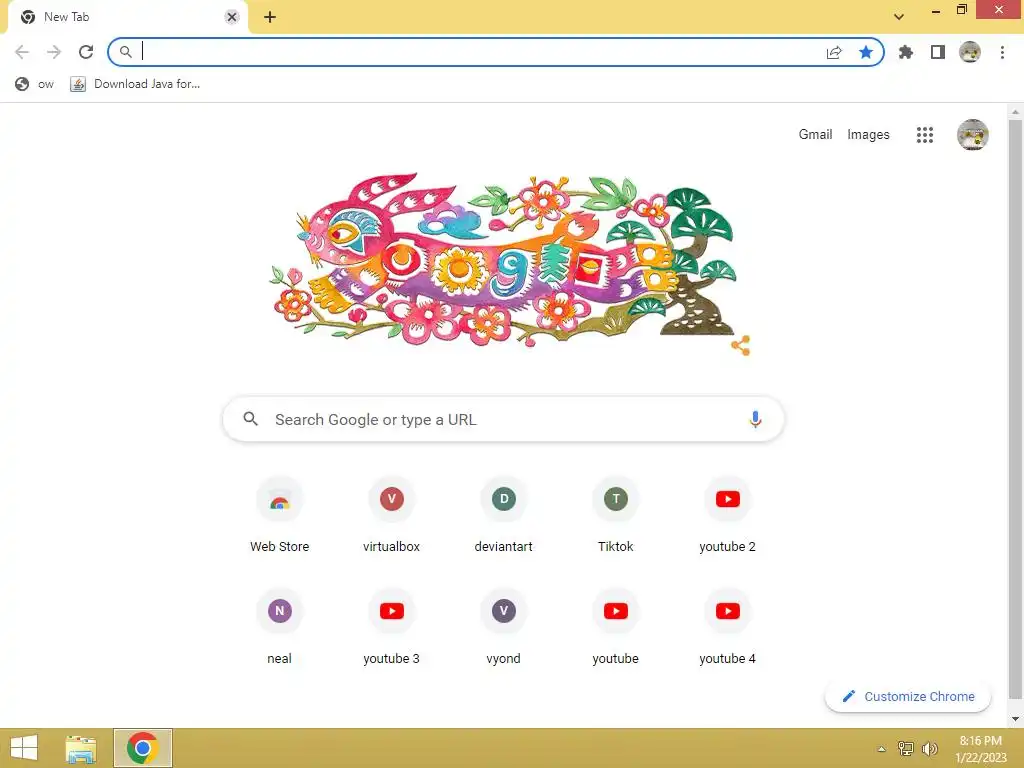The image size is (1024, 768).
Task: Go back using the browser back arrow
Action: click(x=22, y=52)
